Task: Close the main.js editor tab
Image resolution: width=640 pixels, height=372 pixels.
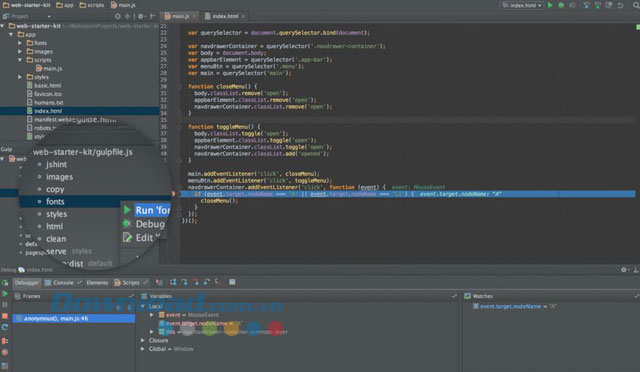Action: 195,16
